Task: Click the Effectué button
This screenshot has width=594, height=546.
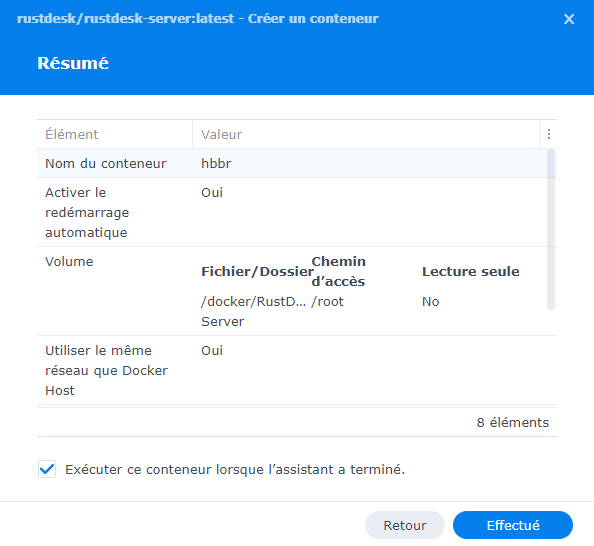Action: (513, 525)
